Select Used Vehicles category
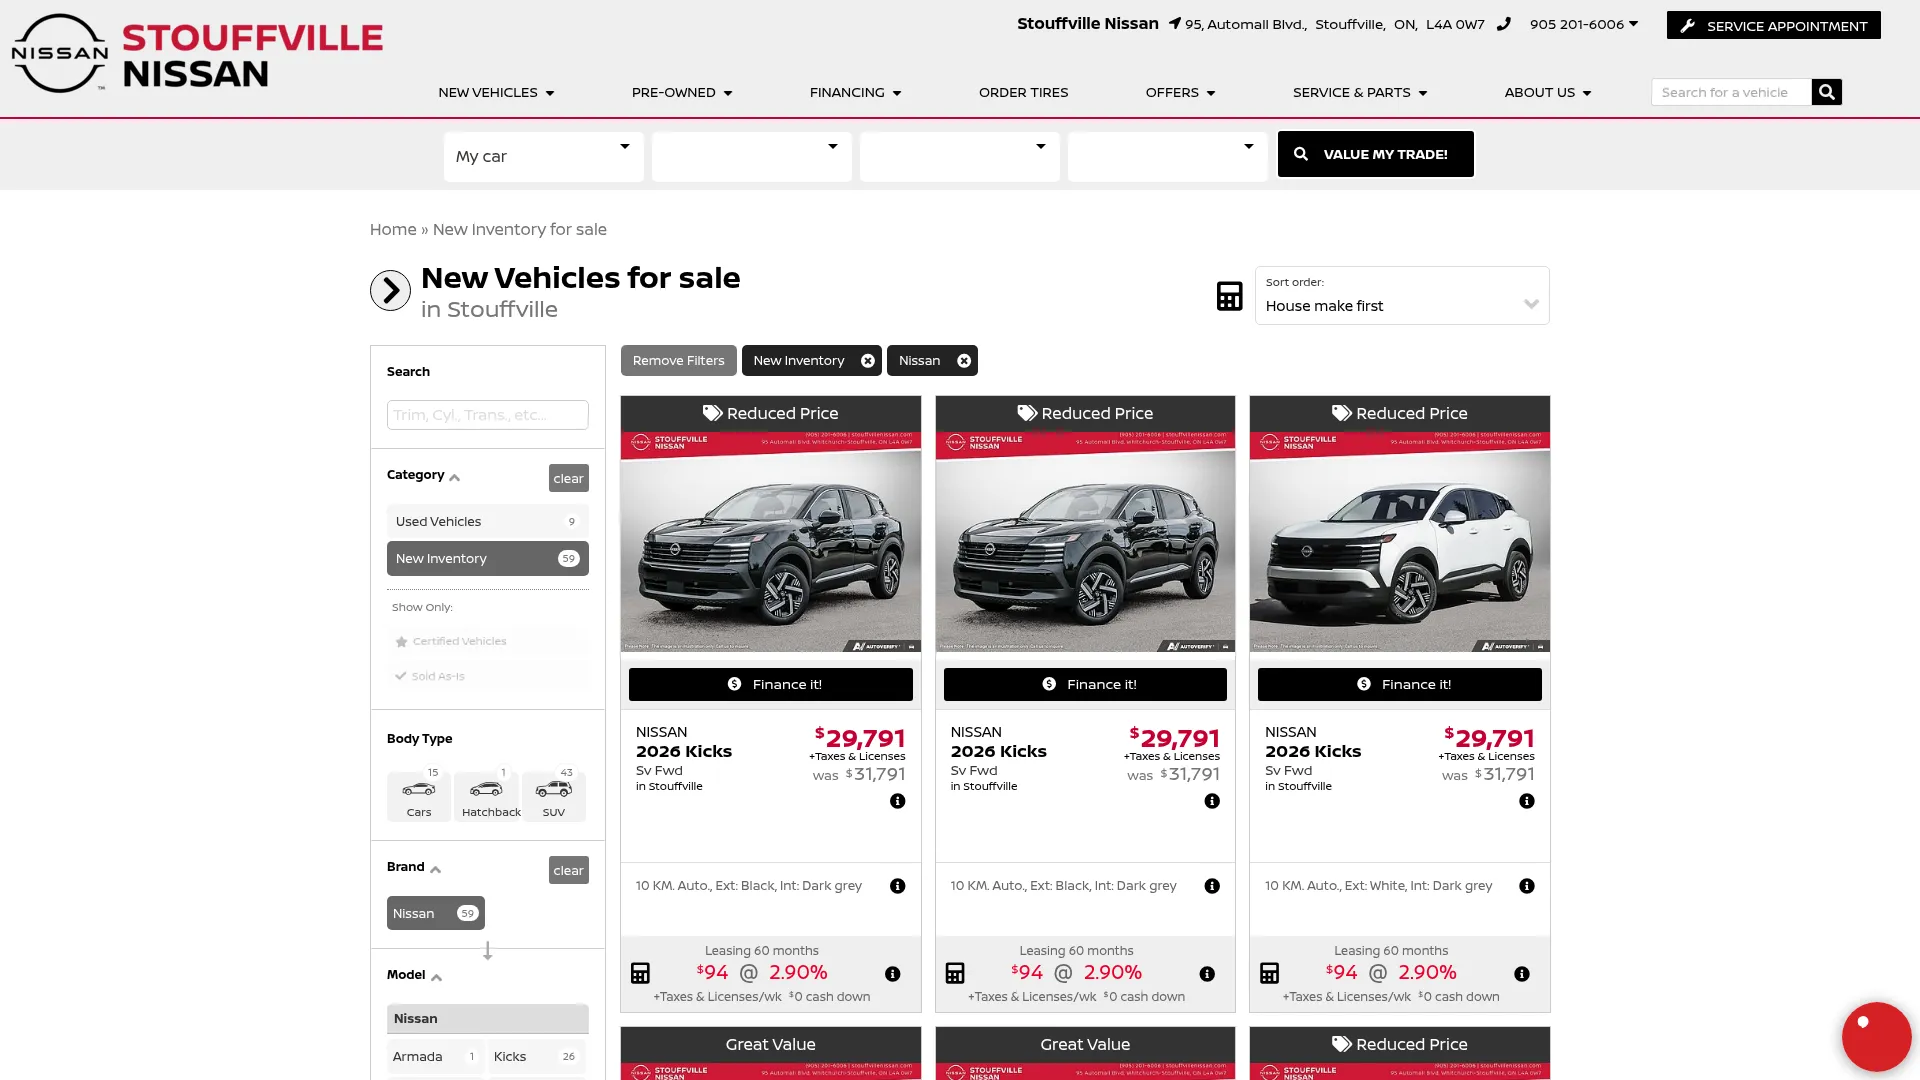The image size is (1920, 1080). 487,521
